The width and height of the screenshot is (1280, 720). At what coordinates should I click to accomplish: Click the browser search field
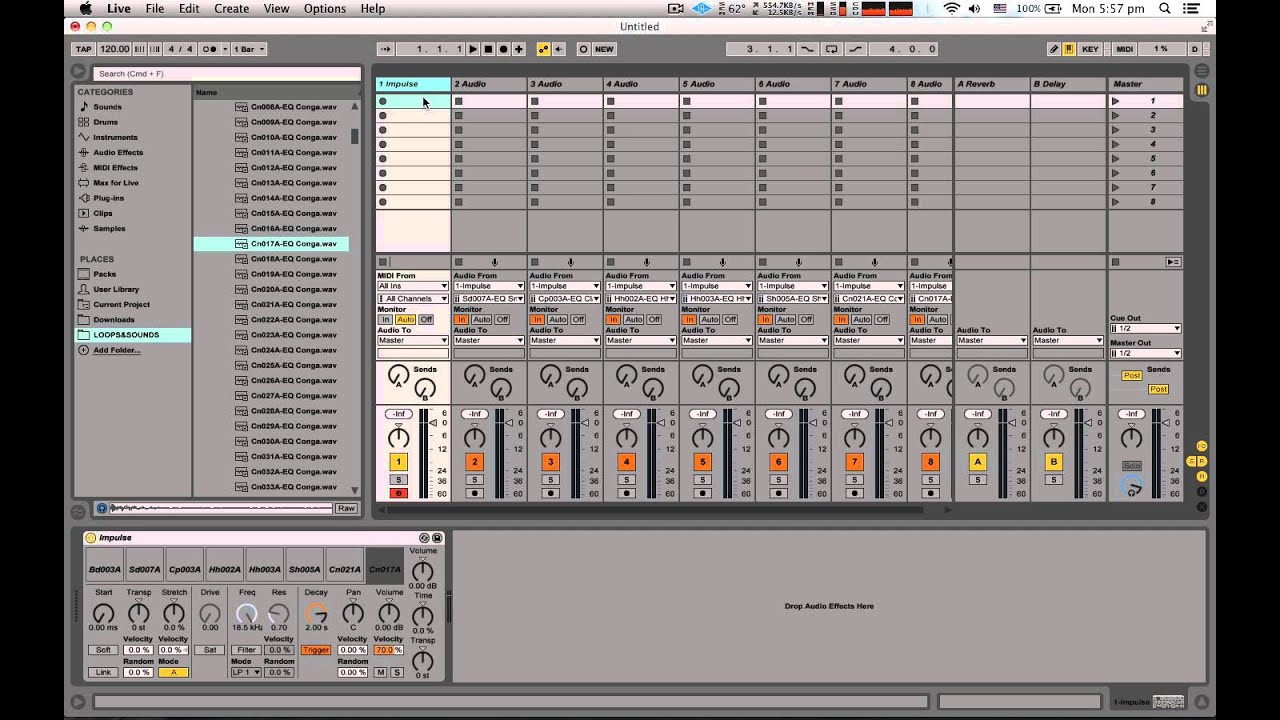click(227, 73)
